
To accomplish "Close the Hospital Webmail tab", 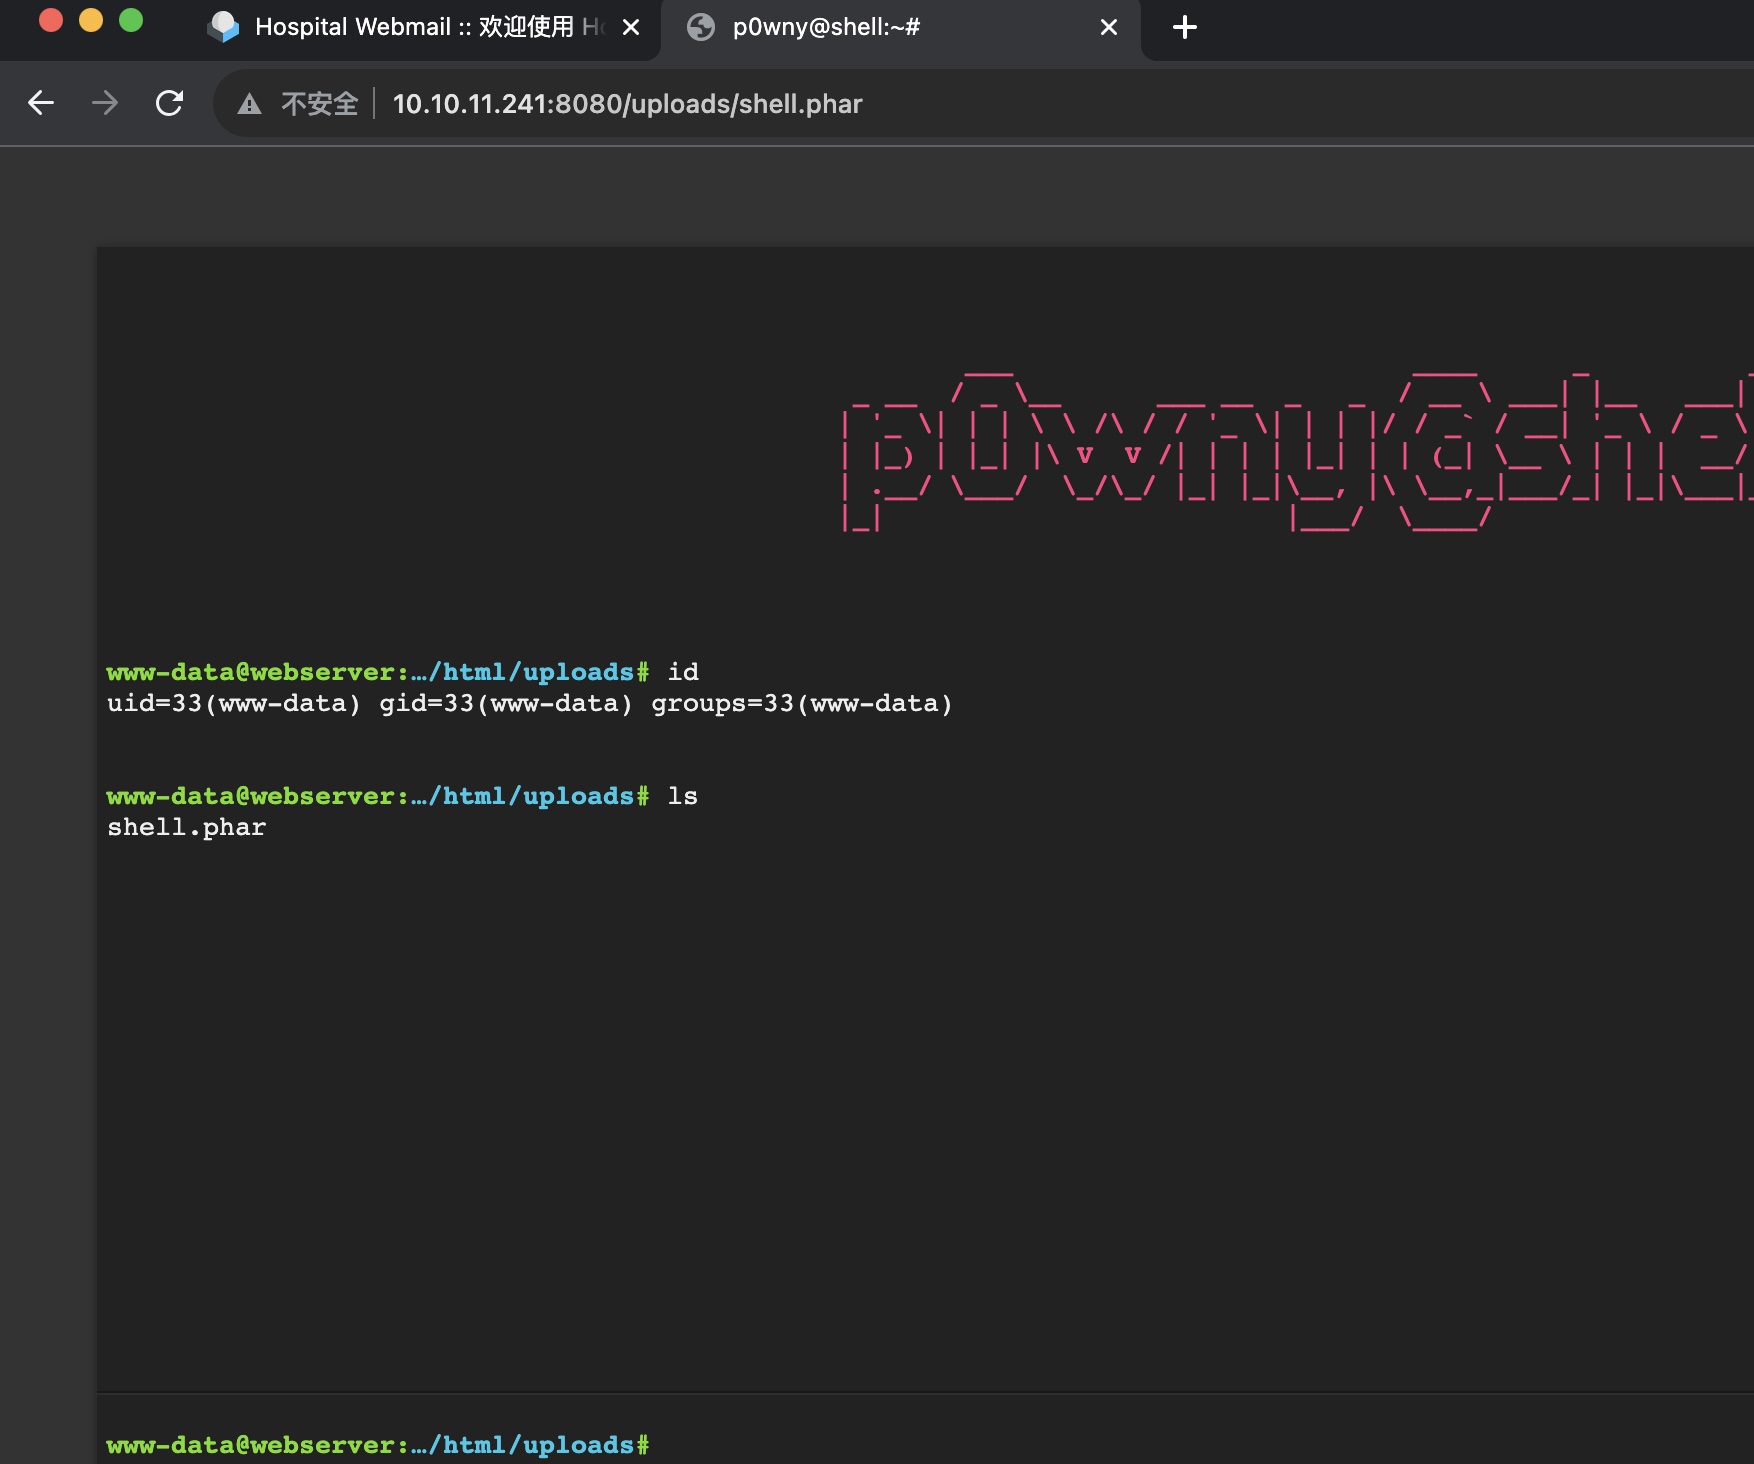I will 631,28.
